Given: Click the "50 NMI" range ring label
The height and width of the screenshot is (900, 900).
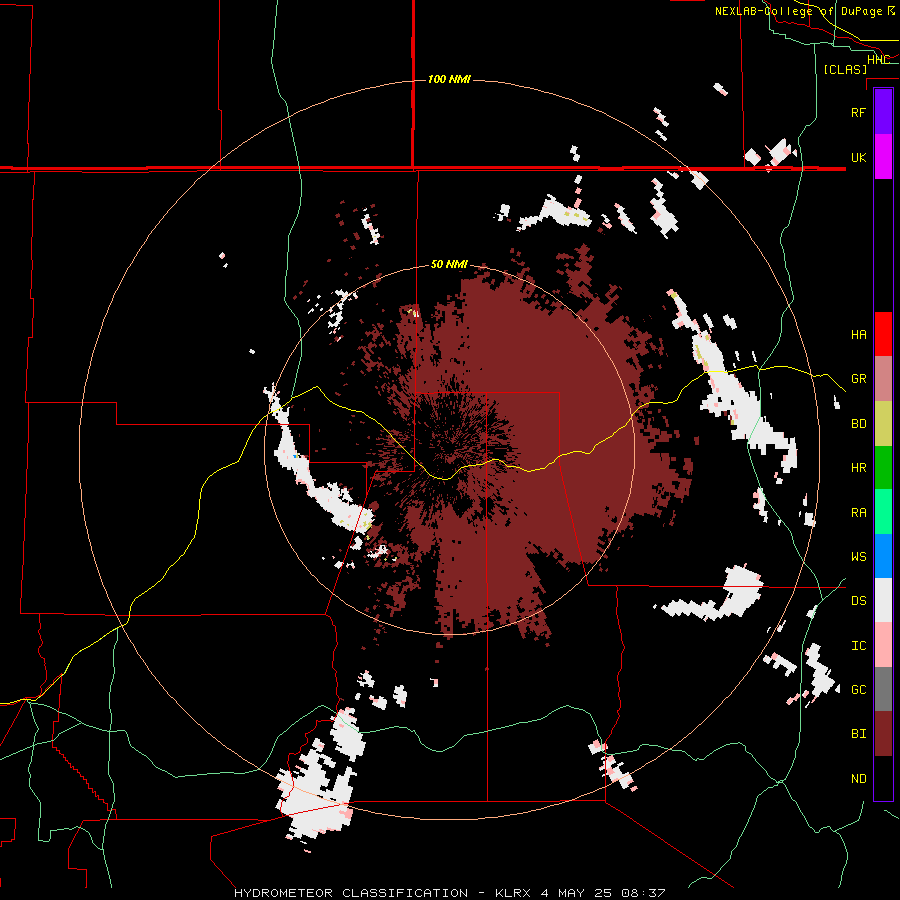Looking at the screenshot, I should [x=449, y=265].
